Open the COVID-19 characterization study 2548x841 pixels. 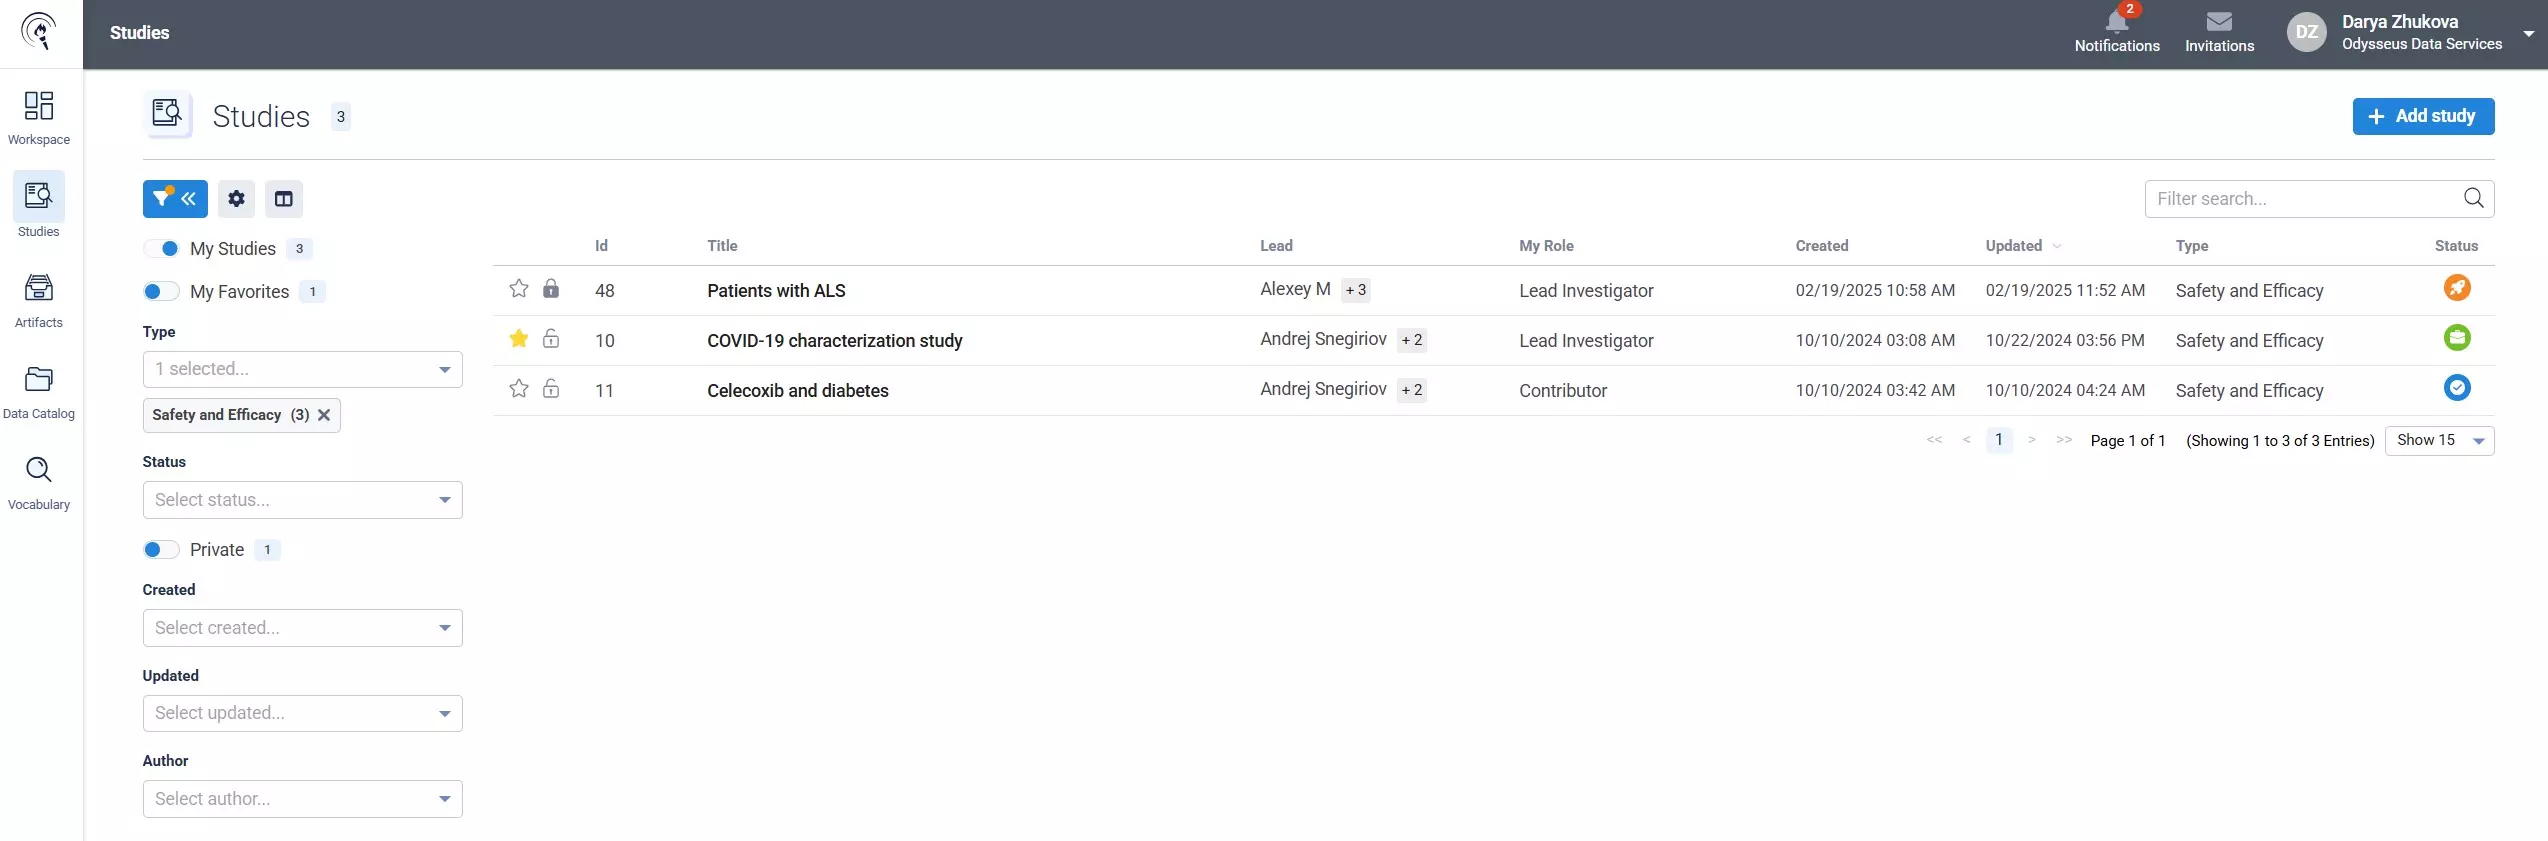834,341
